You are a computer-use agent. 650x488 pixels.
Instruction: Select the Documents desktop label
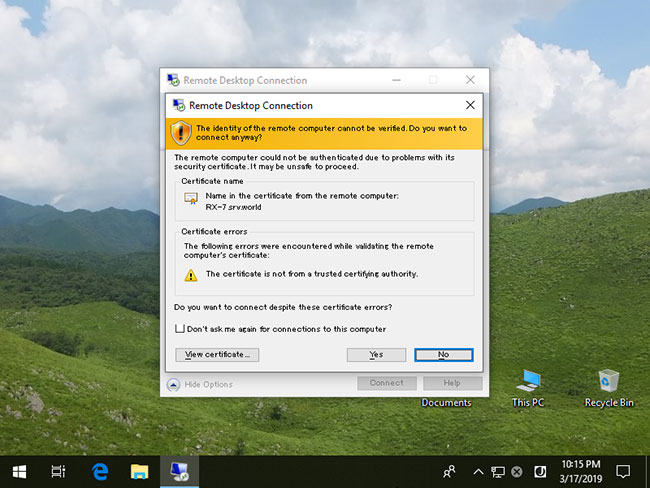[x=446, y=403]
